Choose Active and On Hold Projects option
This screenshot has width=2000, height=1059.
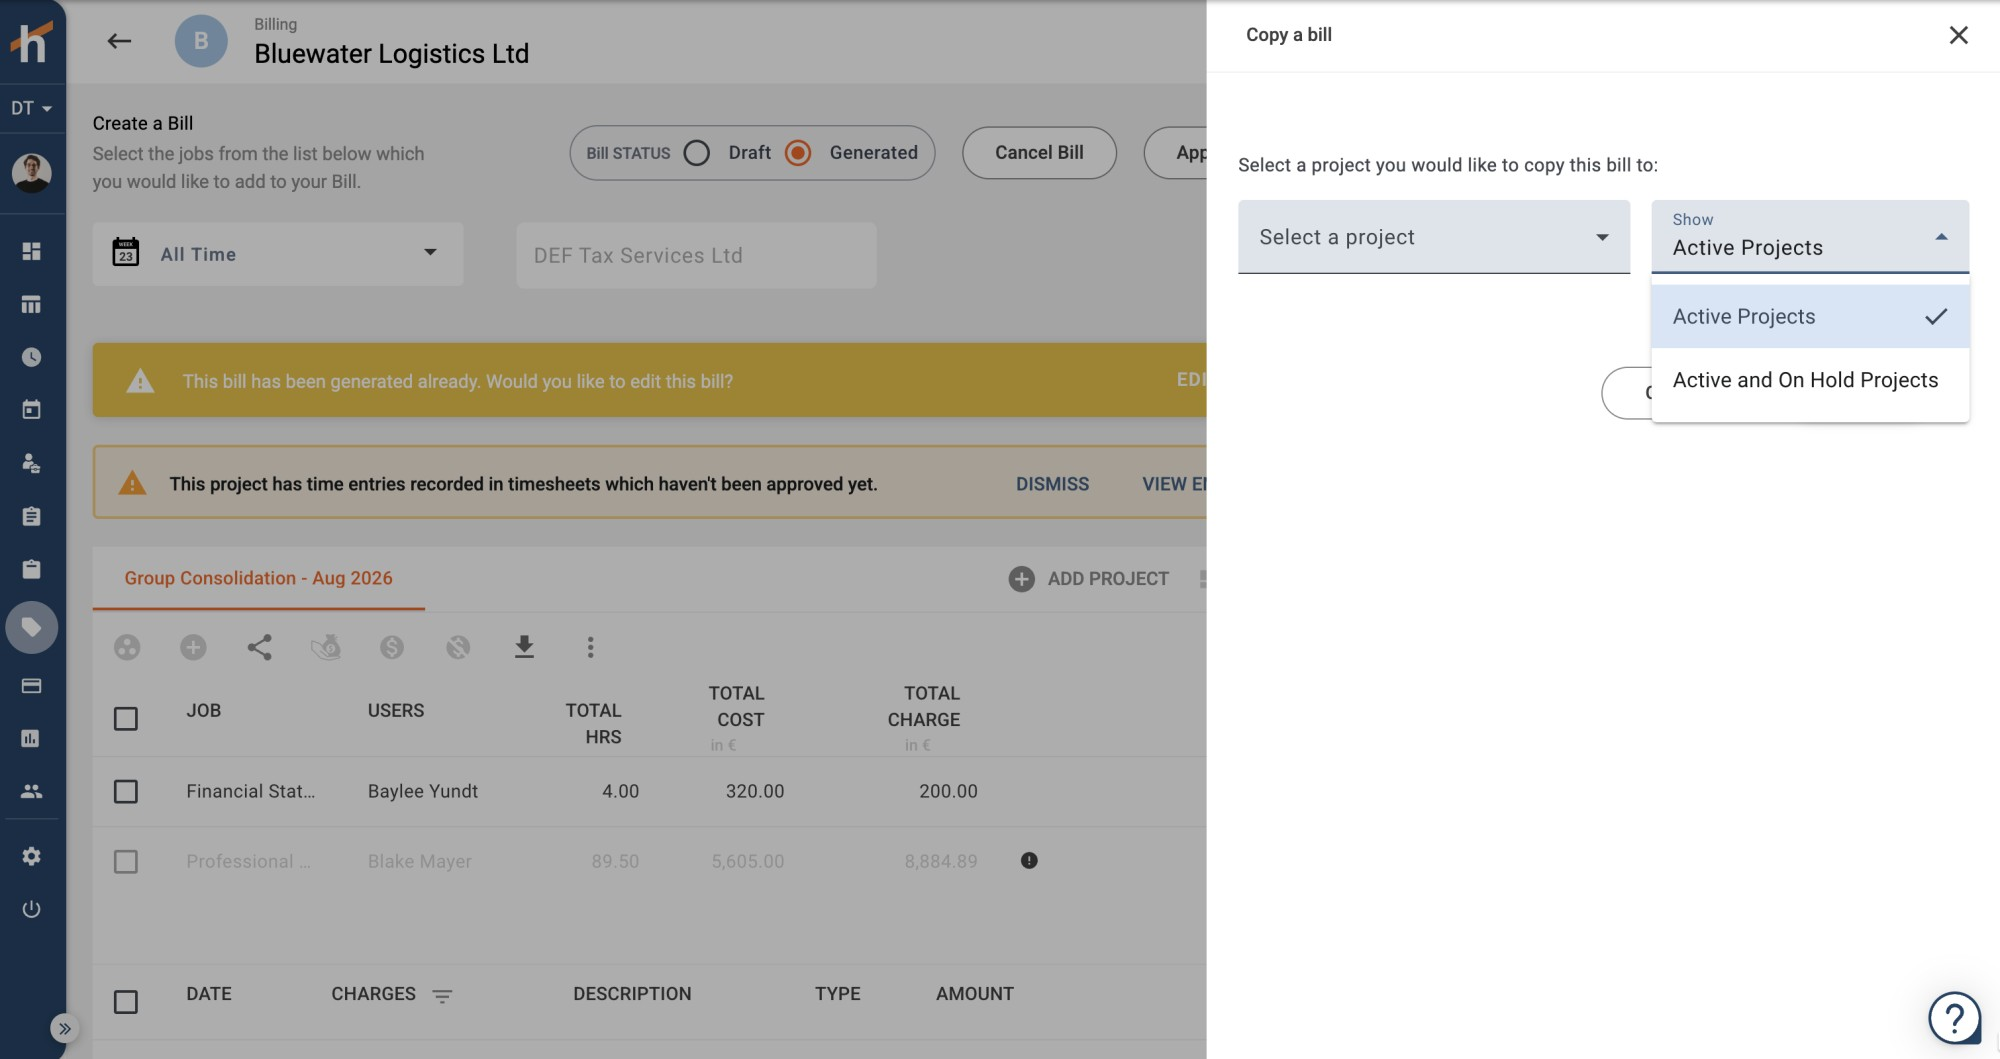(1810, 380)
